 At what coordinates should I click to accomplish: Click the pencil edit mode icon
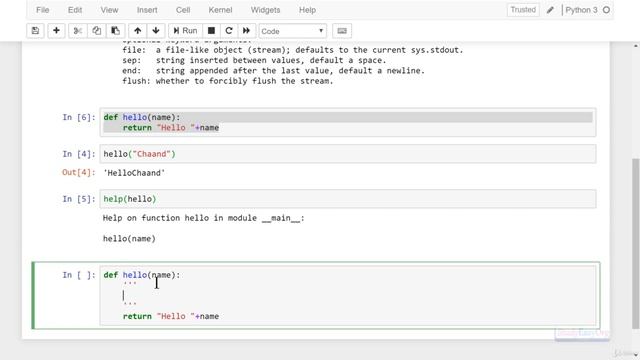tap(550, 10)
